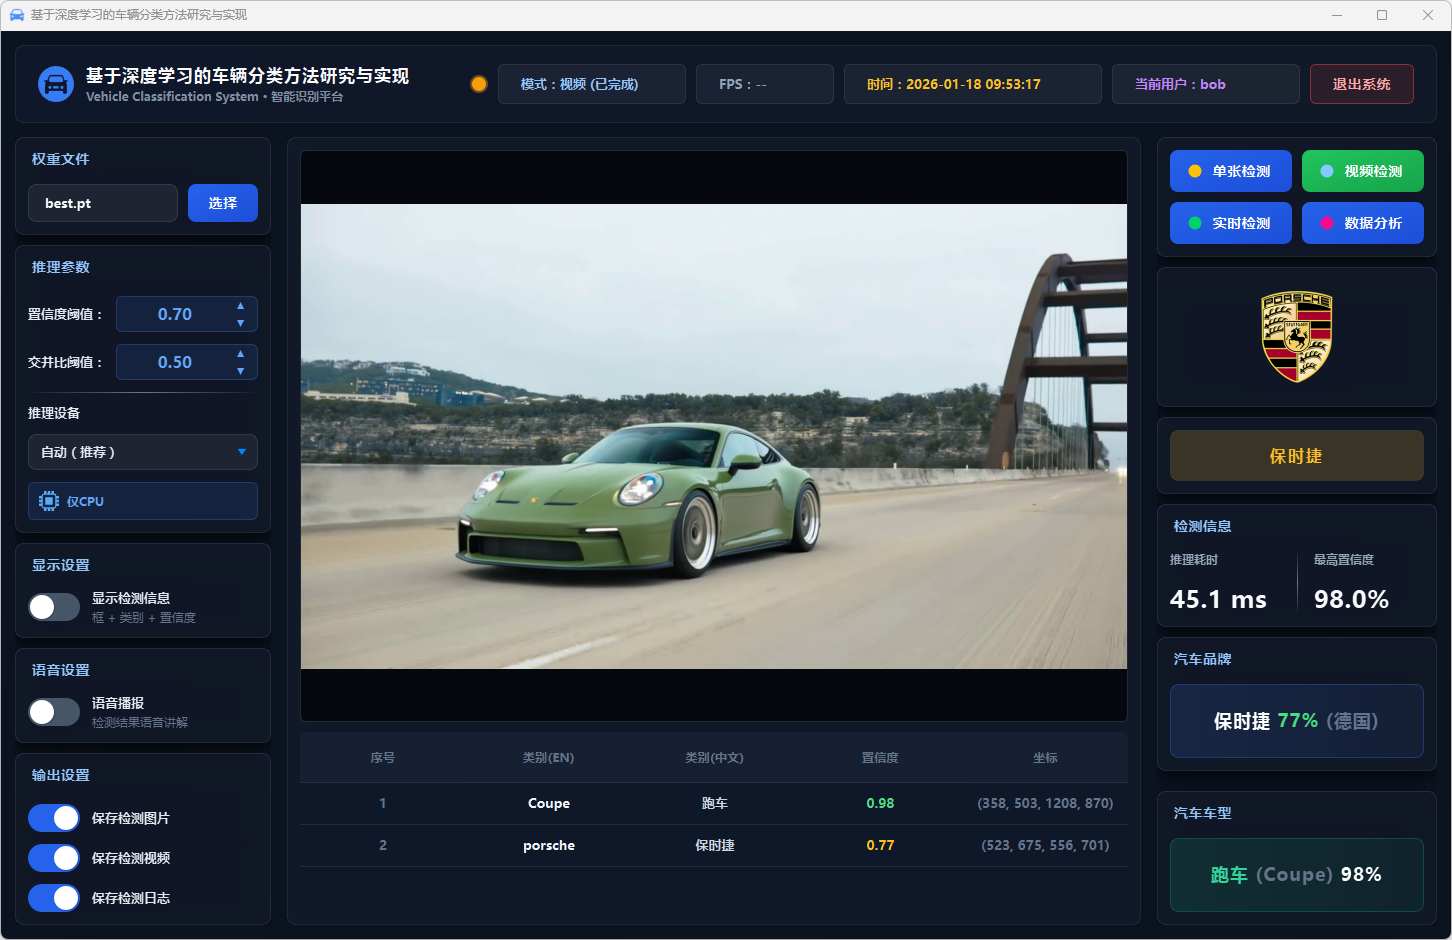Click 45.1 ms inference time value

pyautogui.click(x=1218, y=599)
